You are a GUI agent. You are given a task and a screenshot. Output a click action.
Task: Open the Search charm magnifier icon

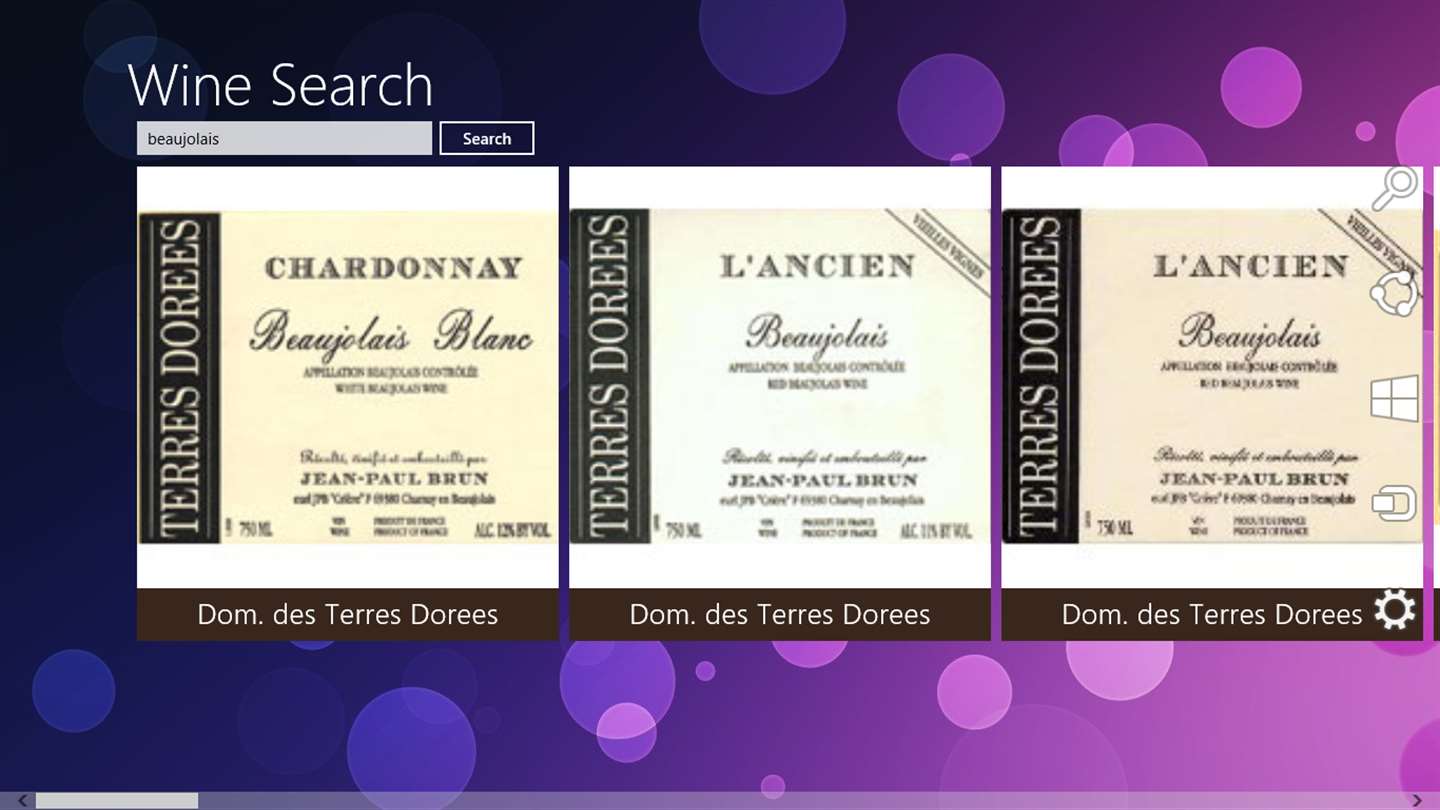pyautogui.click(x=1395, y=188)
